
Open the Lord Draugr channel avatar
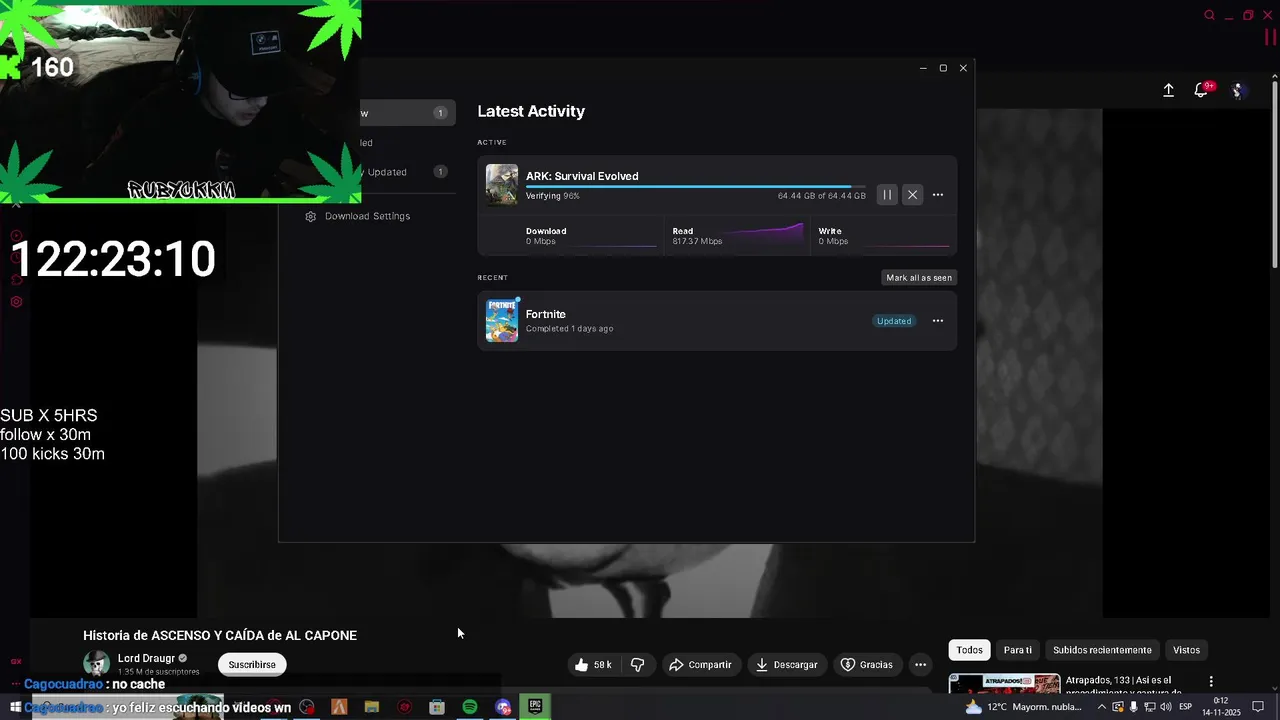pyautogui.click(x=96, y=664)
